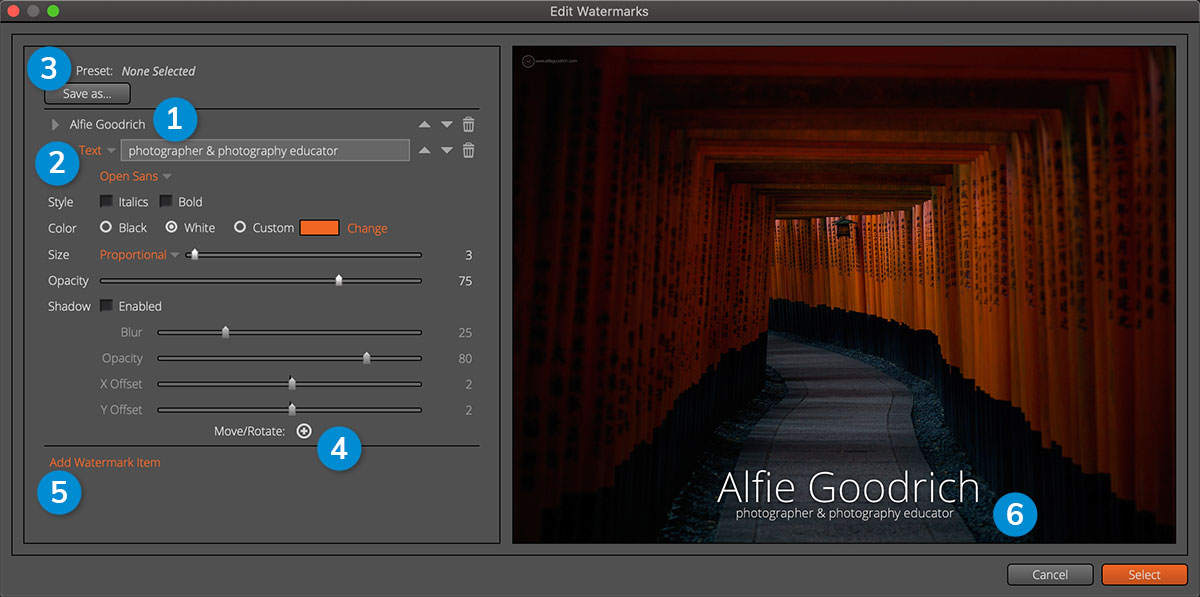Move photographer text item up
Viewport: 1200px width, 597px height.
coord(425,151)
